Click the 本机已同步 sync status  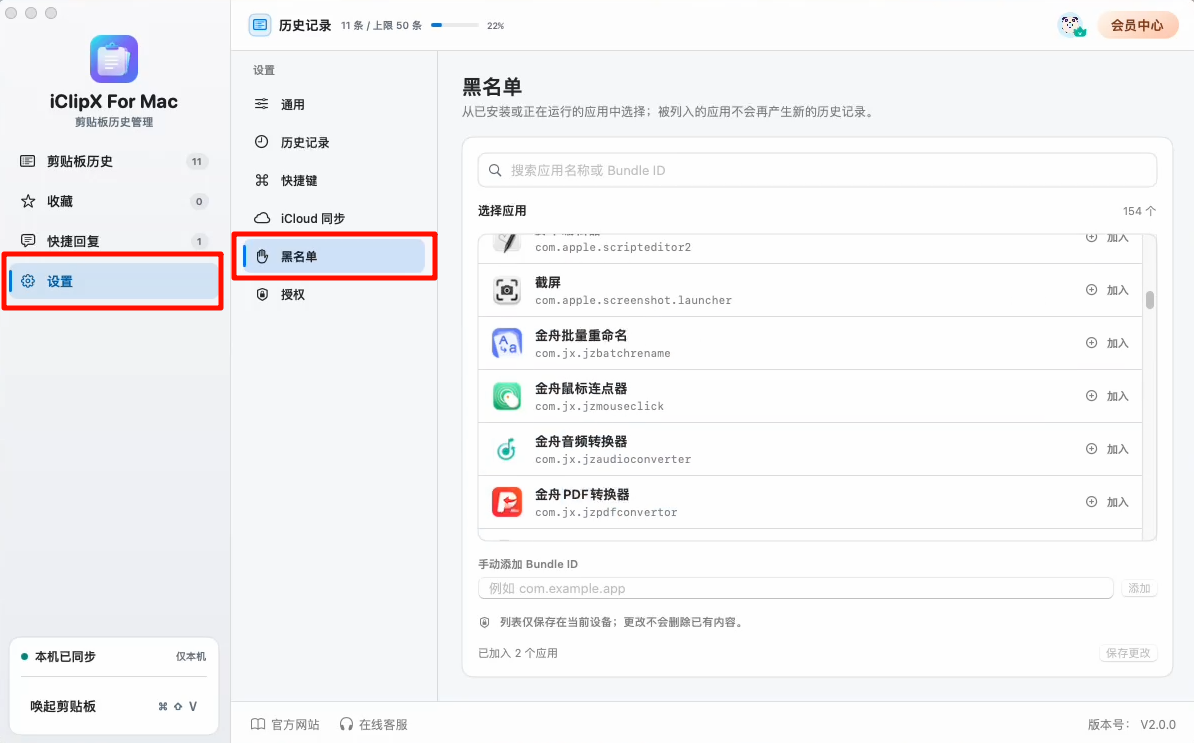tap(59, 656)
